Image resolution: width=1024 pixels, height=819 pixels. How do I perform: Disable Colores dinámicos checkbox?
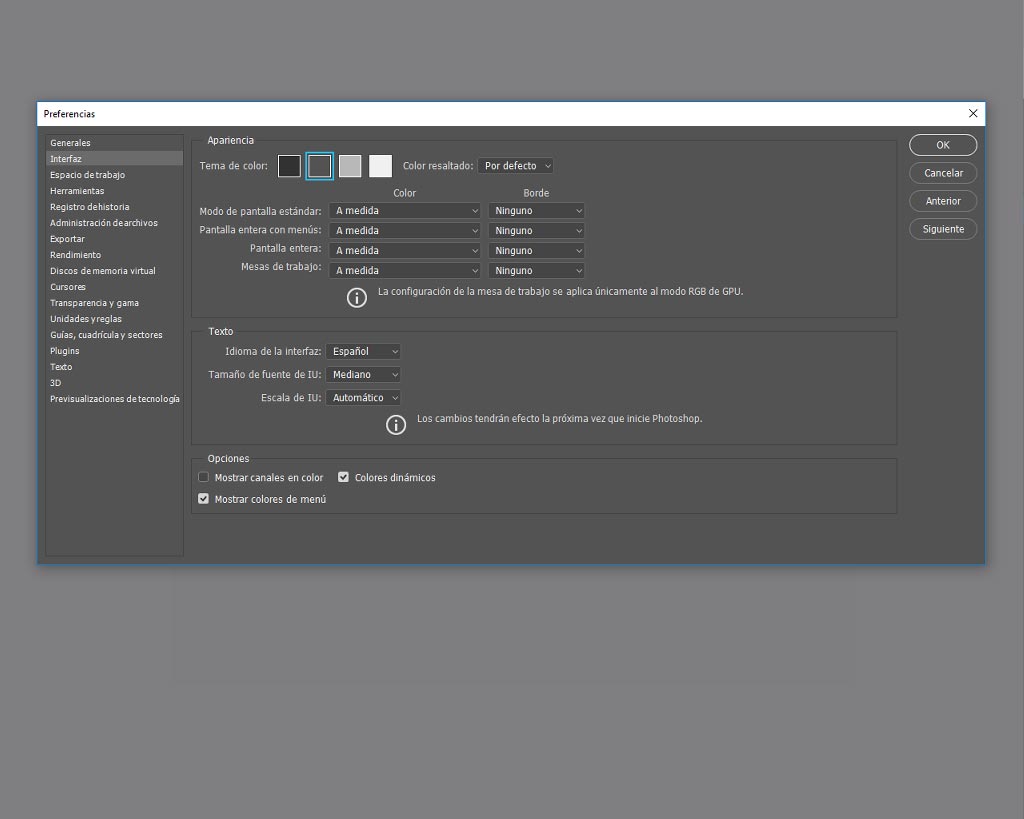344,477
